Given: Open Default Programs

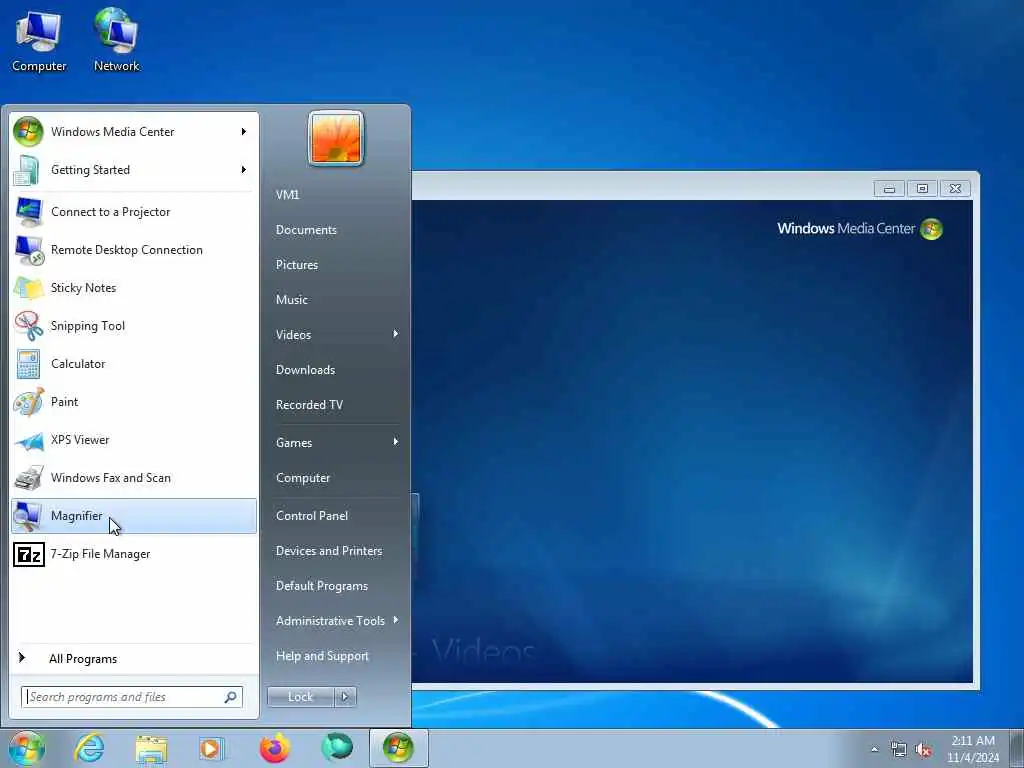Looking at the screenshot, I should coord(321,586).
